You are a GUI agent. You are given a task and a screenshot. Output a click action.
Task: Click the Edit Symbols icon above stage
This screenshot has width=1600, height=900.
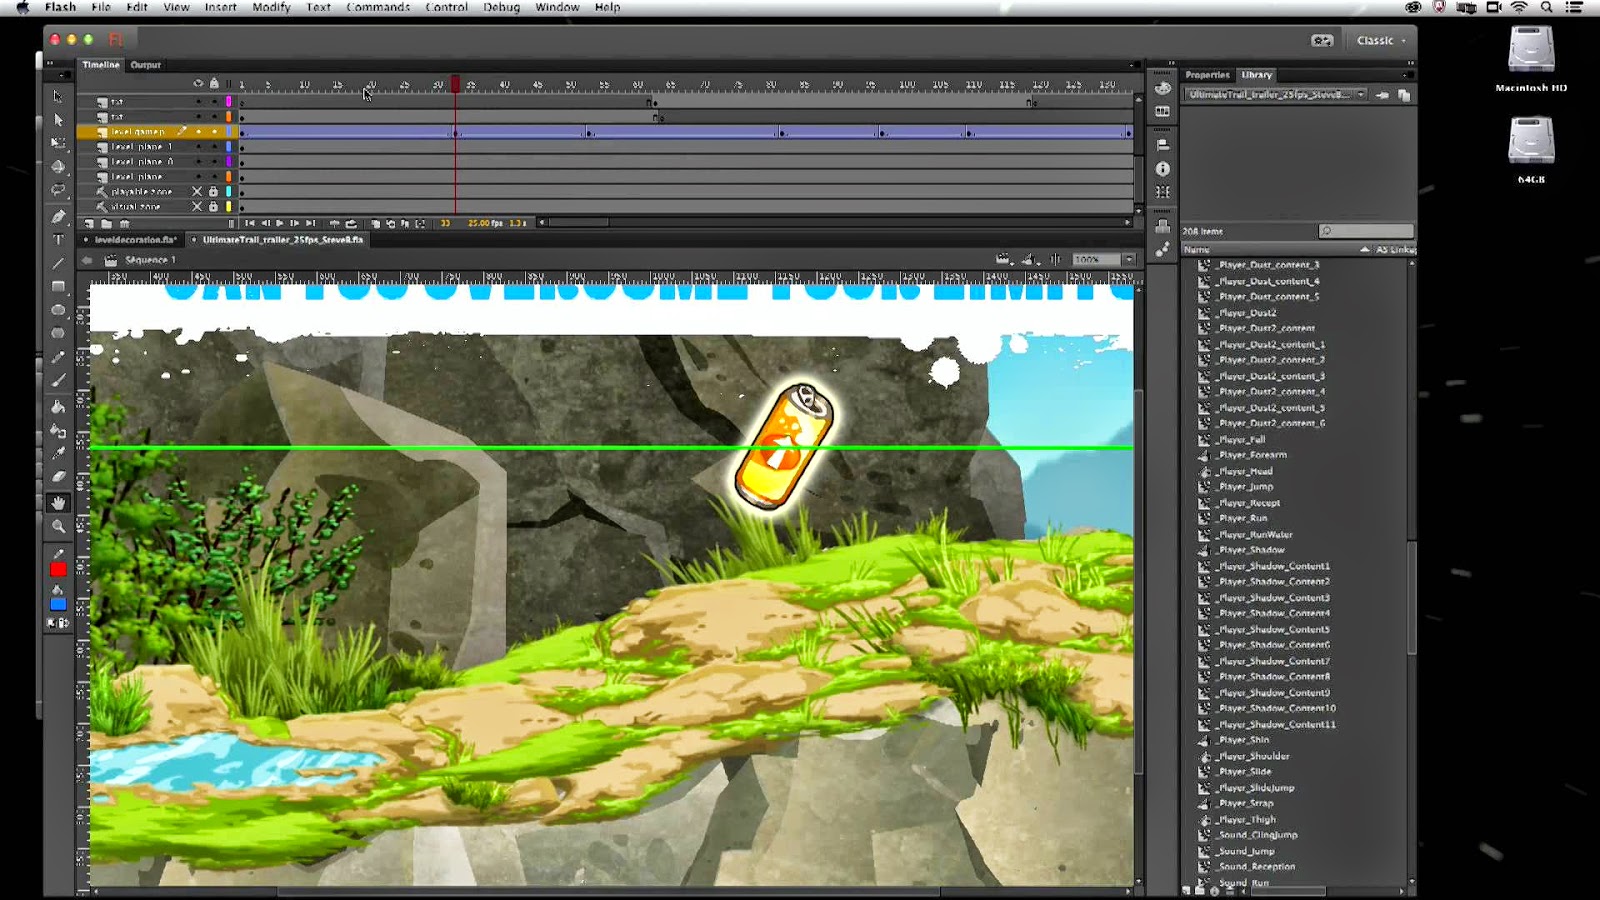(x=1029, y=259)
